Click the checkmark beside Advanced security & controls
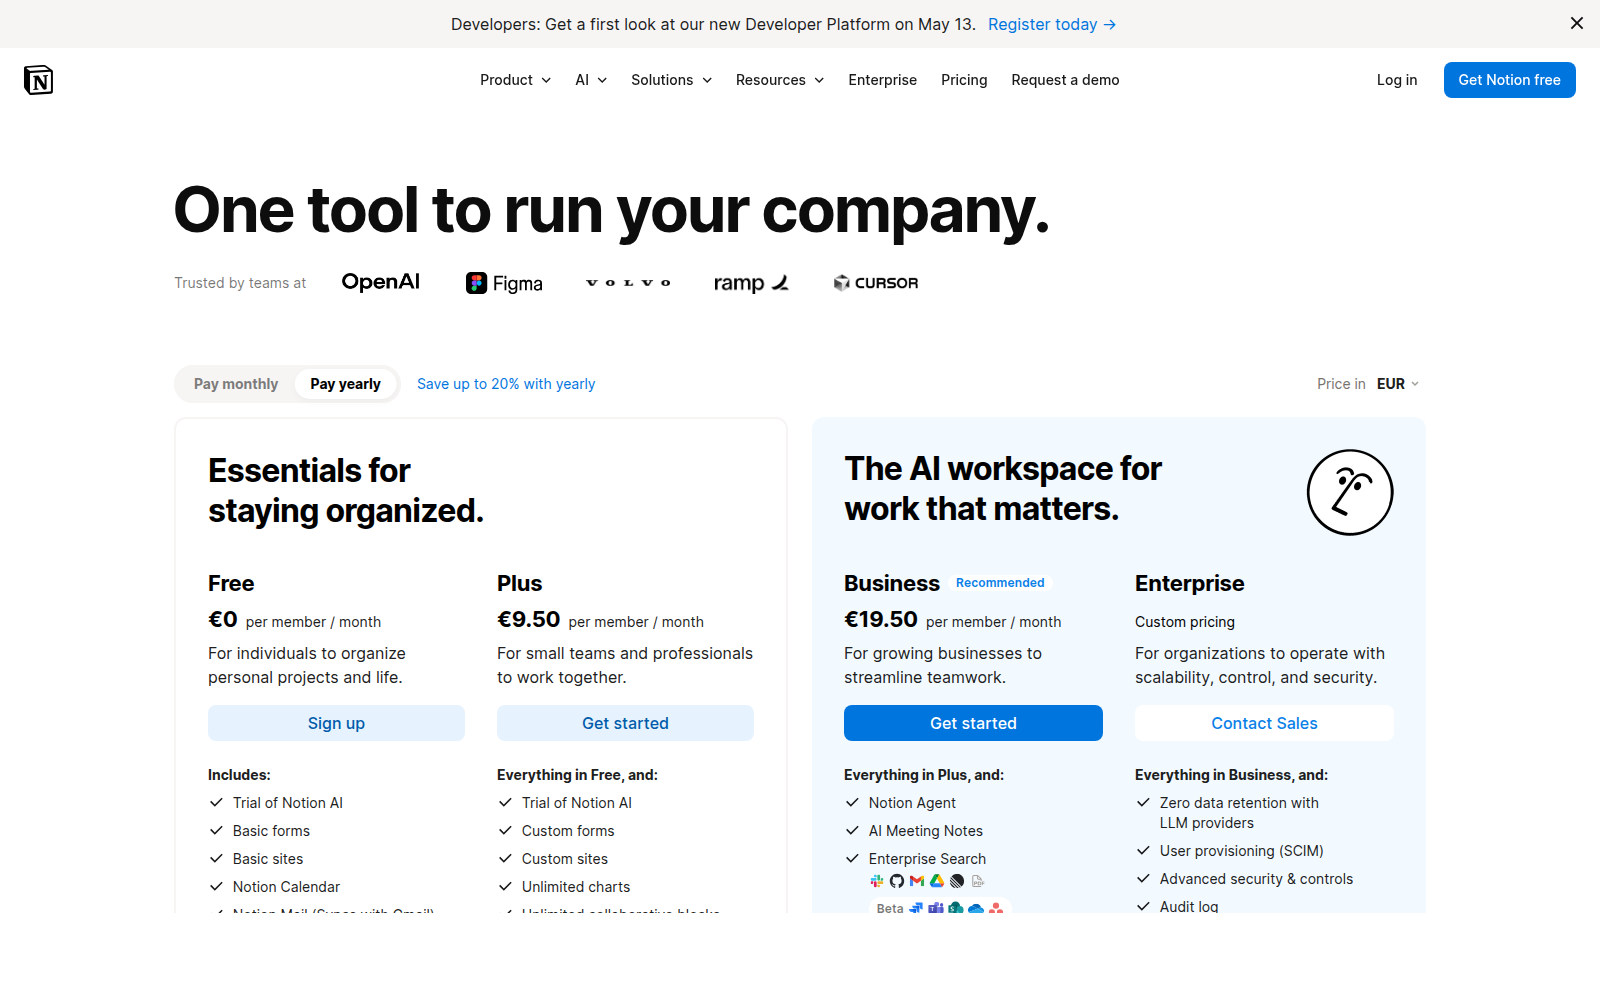The image size is (1600, 1000). (x=1143, y=878)
